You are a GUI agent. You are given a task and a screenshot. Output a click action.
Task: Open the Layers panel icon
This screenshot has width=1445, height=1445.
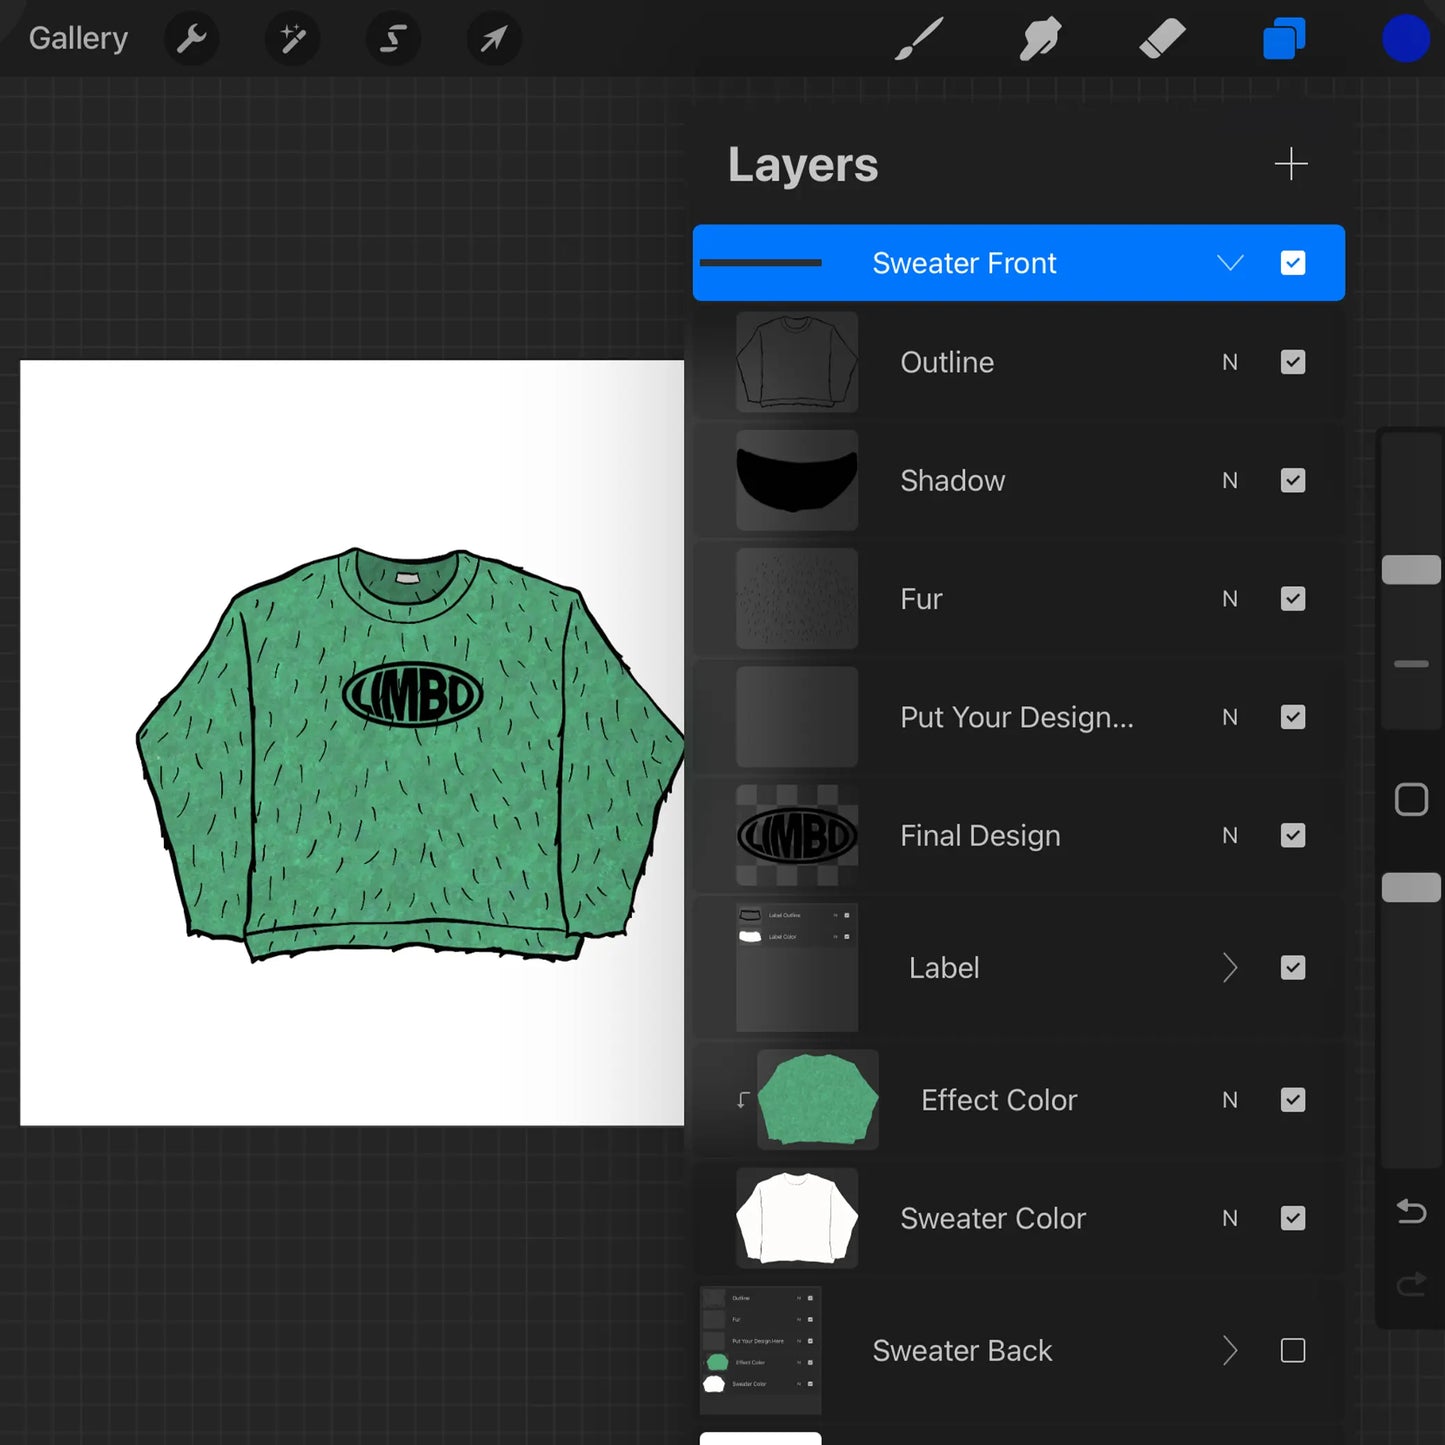tap(1283, 39)
